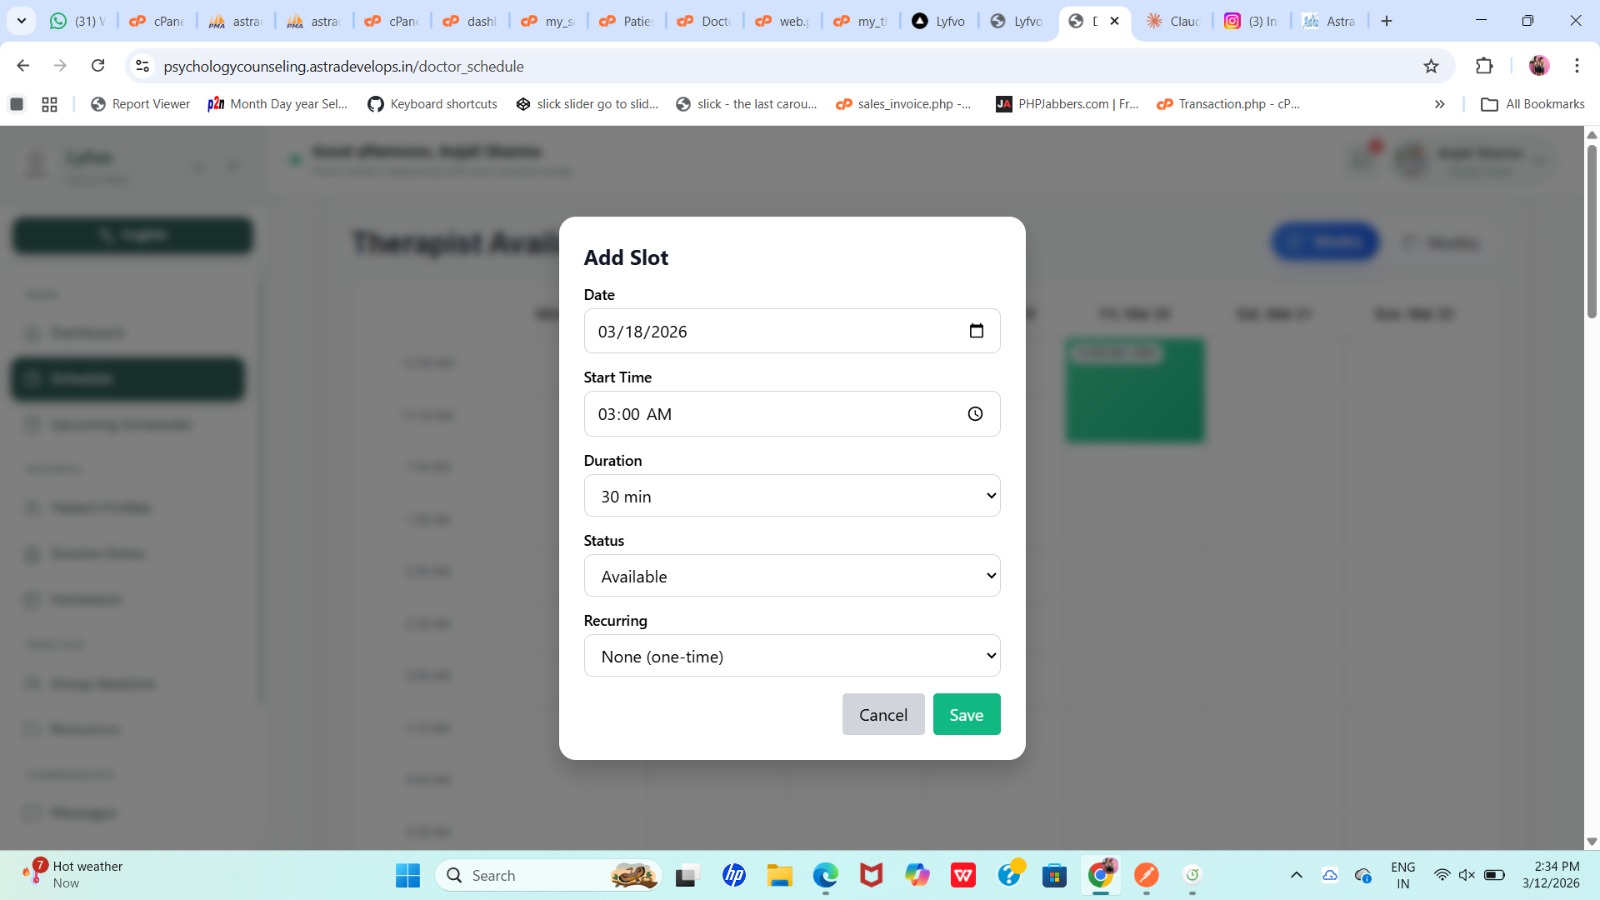Image resolution: width=1600 pixels, height=900 pixels.
Task: Open Chrome three-dot menu
Action: point(1577,66)
